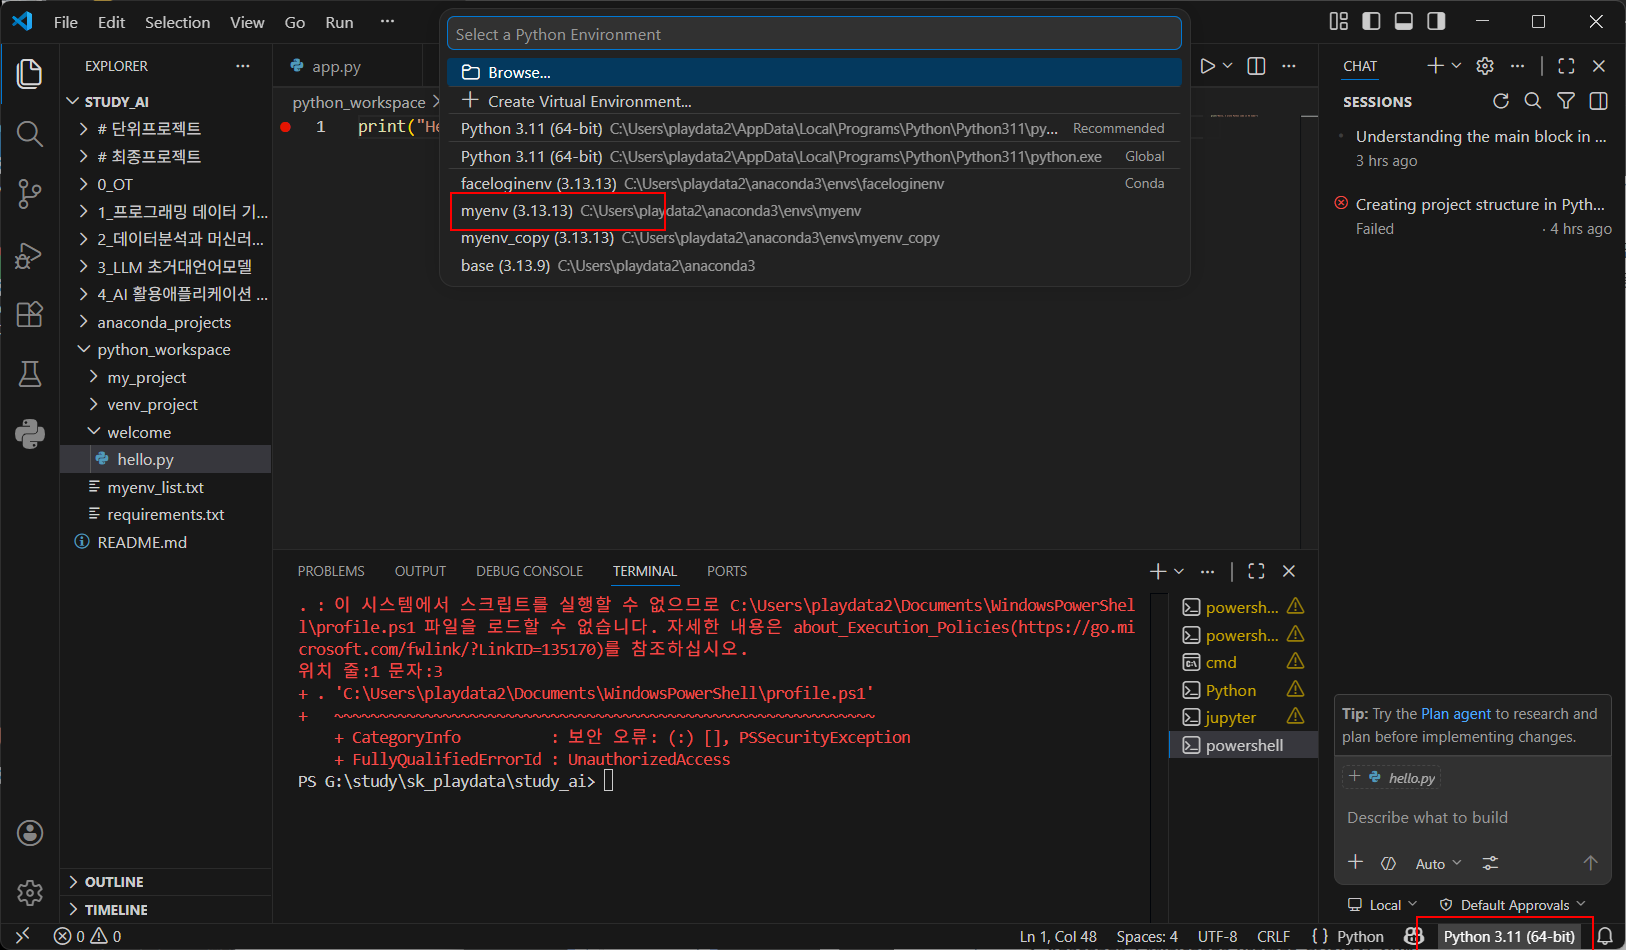The image size is (1626, 950).
Task: Customize editor layout
Action: [1339, 21]
